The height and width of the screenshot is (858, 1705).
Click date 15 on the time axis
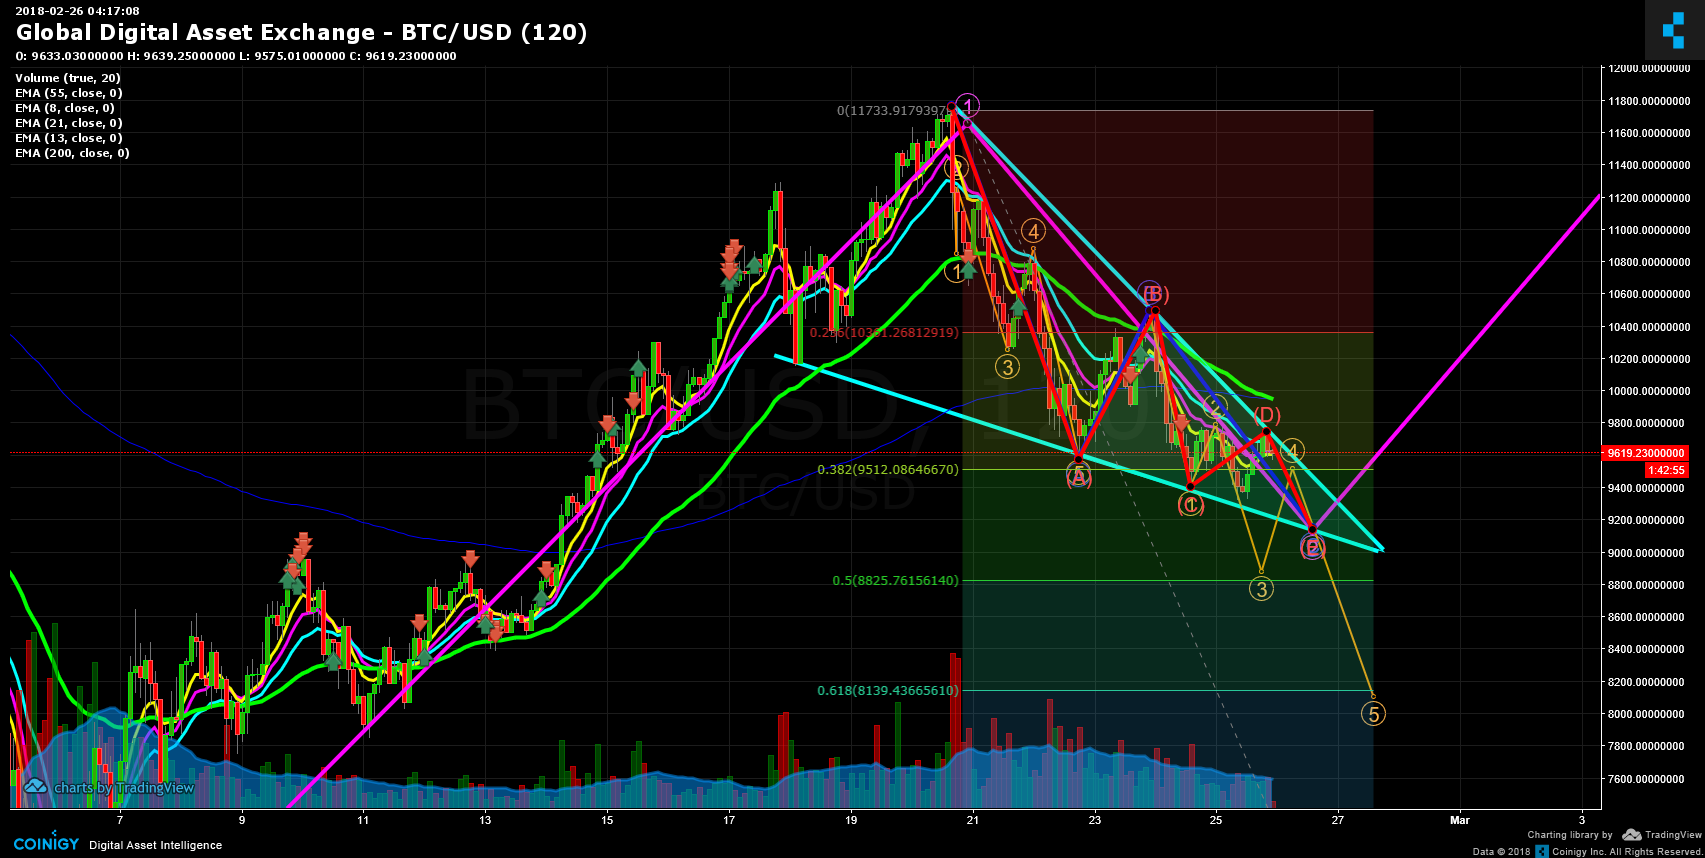(x=607, y=820)
